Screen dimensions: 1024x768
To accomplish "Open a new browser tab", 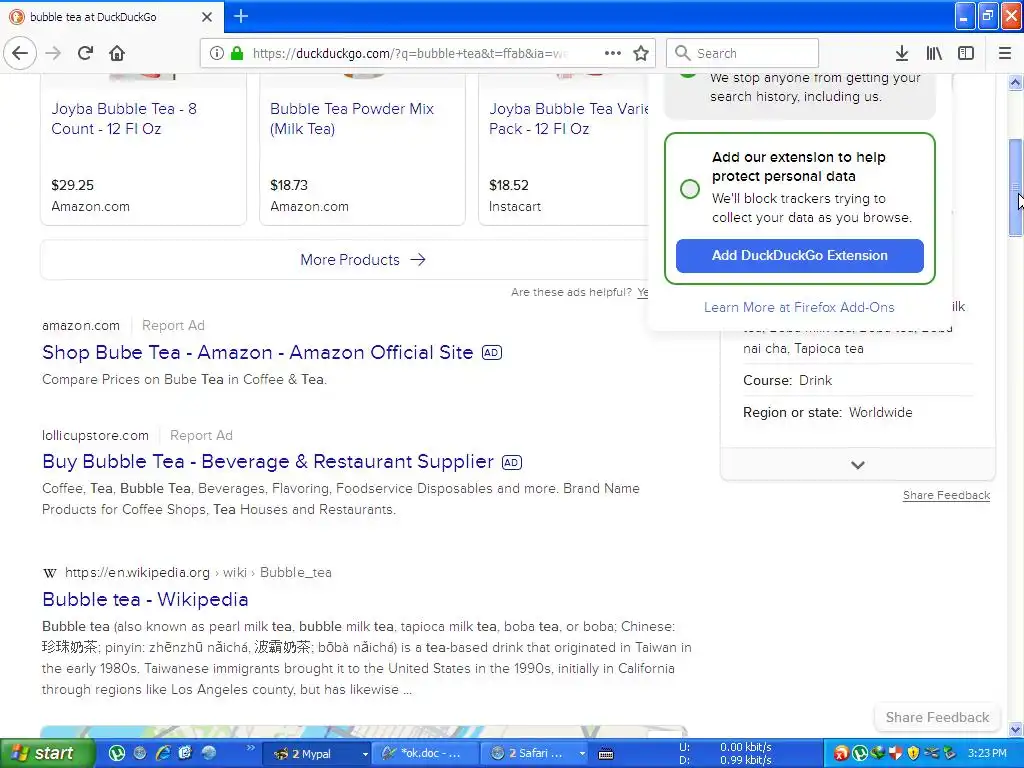I will (x=241, y=16).
